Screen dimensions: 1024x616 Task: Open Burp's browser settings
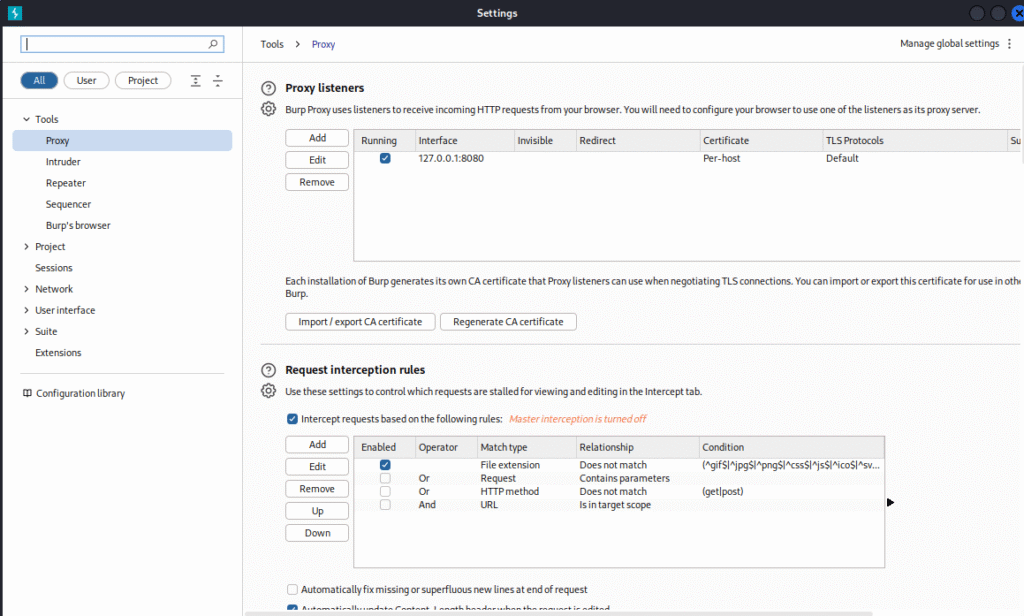[x=78, y=225]
